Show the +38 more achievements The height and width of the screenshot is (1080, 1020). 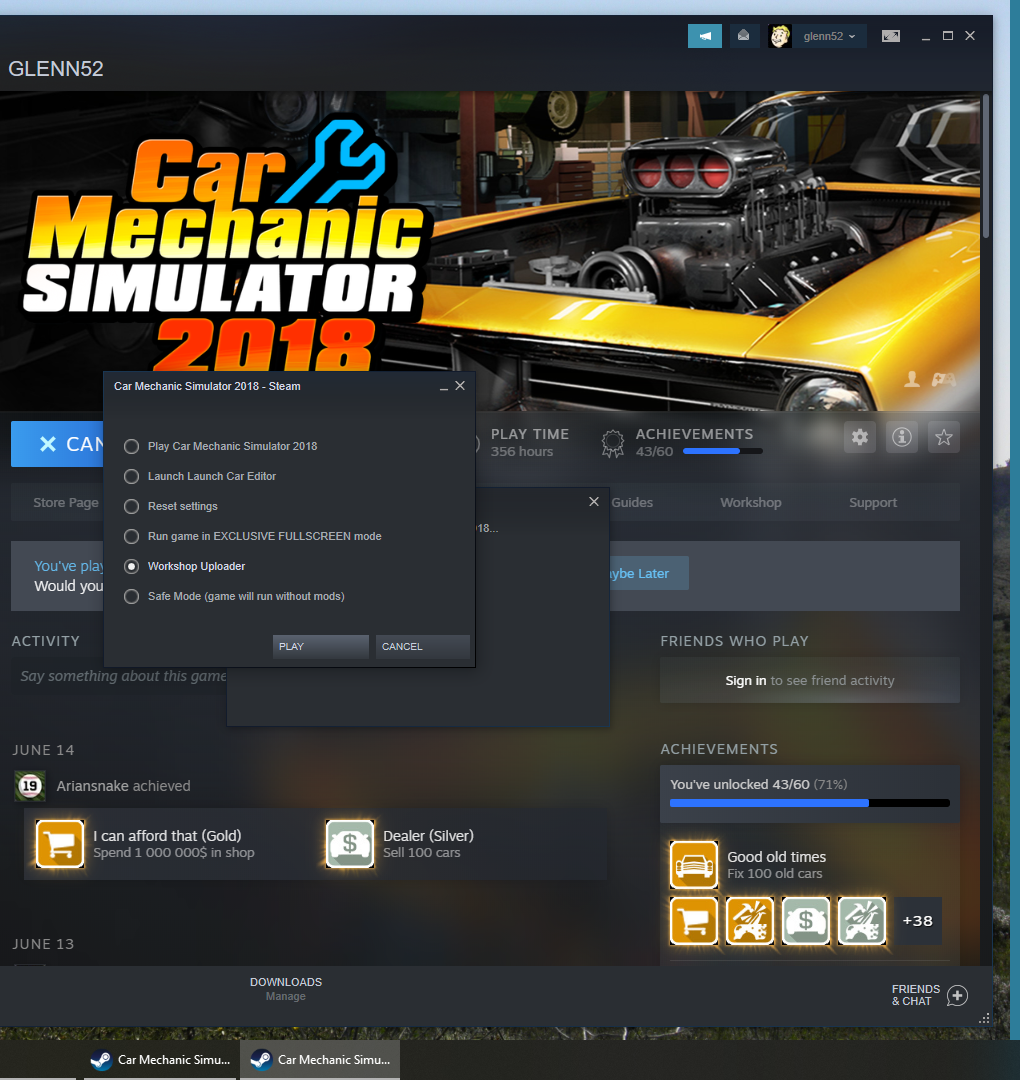pos(917,921)
